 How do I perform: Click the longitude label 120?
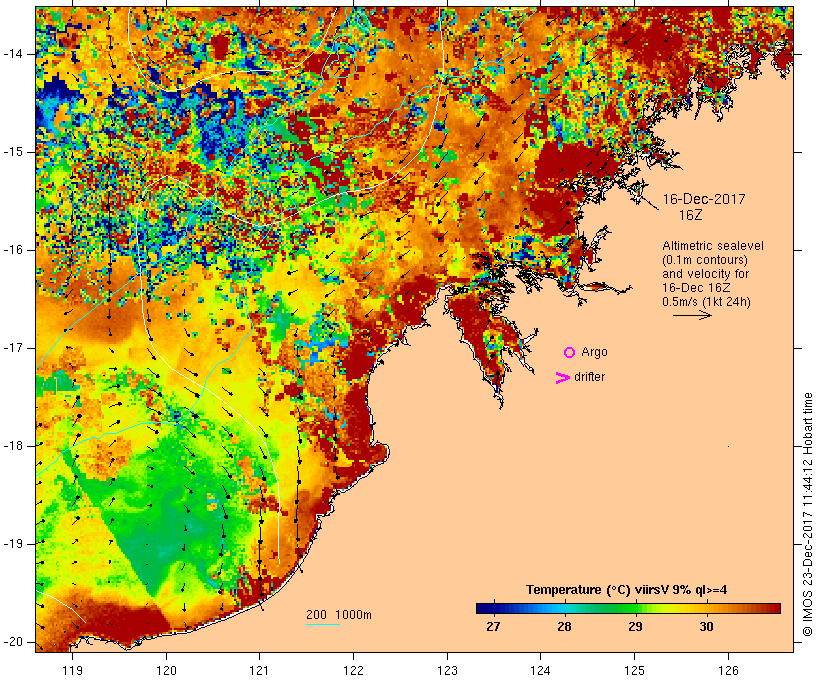point(166,671)
